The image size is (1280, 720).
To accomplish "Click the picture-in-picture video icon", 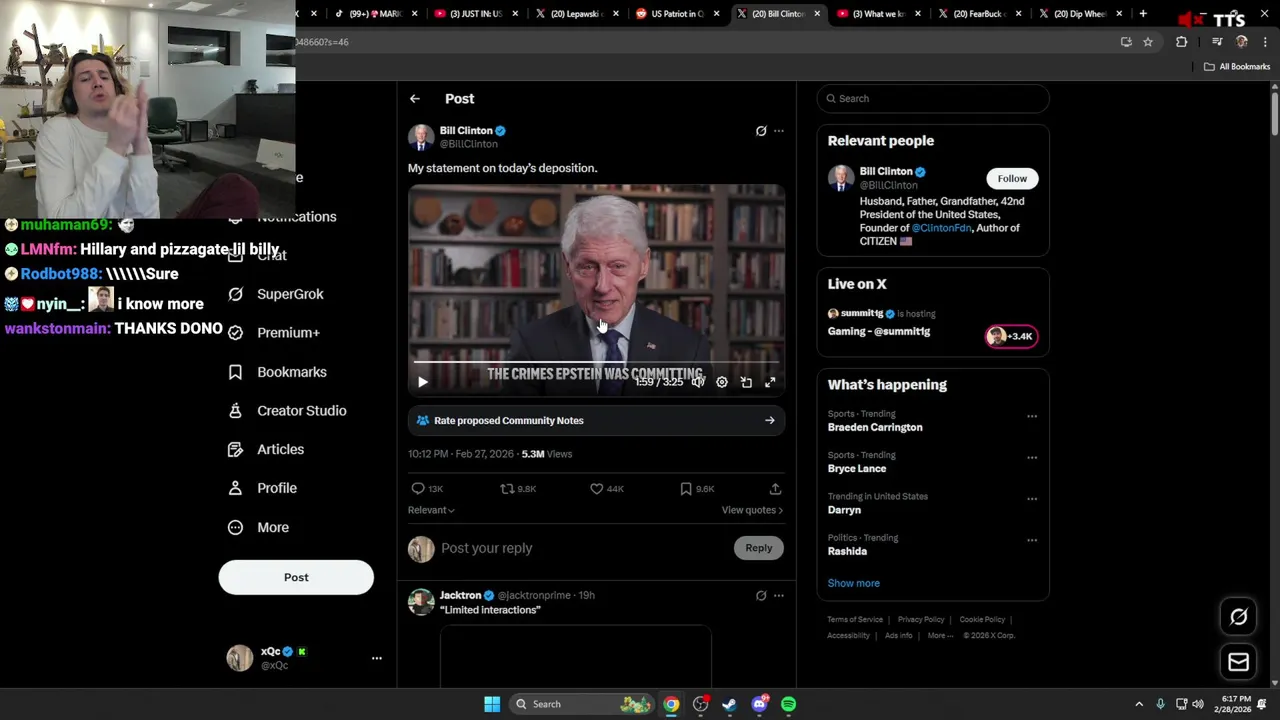I will [x=746, y=382].
